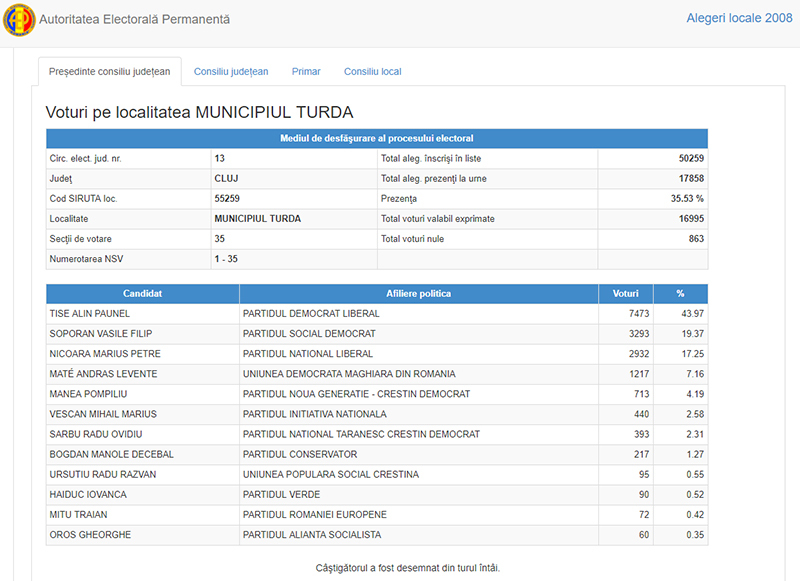This screenshot has width=800, height=581.
Task: Click the 17858 voters present value
Action: click(691, 179)
